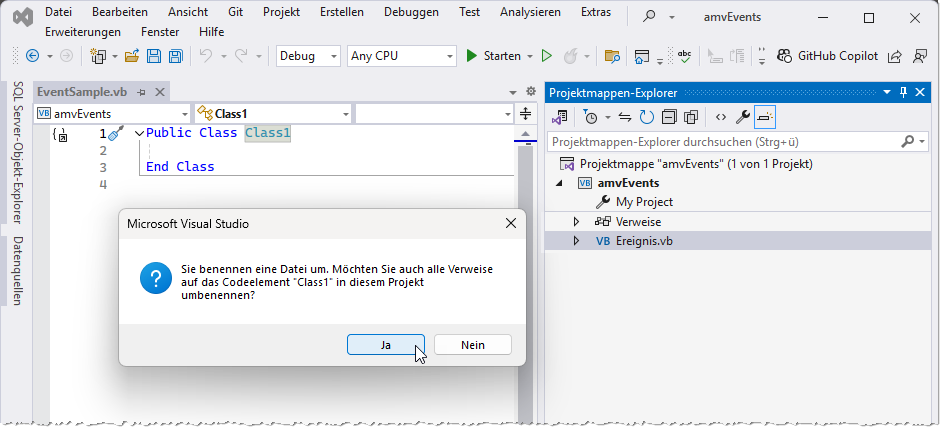Click the find in files folder icon
Image resolution: width=942 pixels, height=431 pixels.
point(612,56)
